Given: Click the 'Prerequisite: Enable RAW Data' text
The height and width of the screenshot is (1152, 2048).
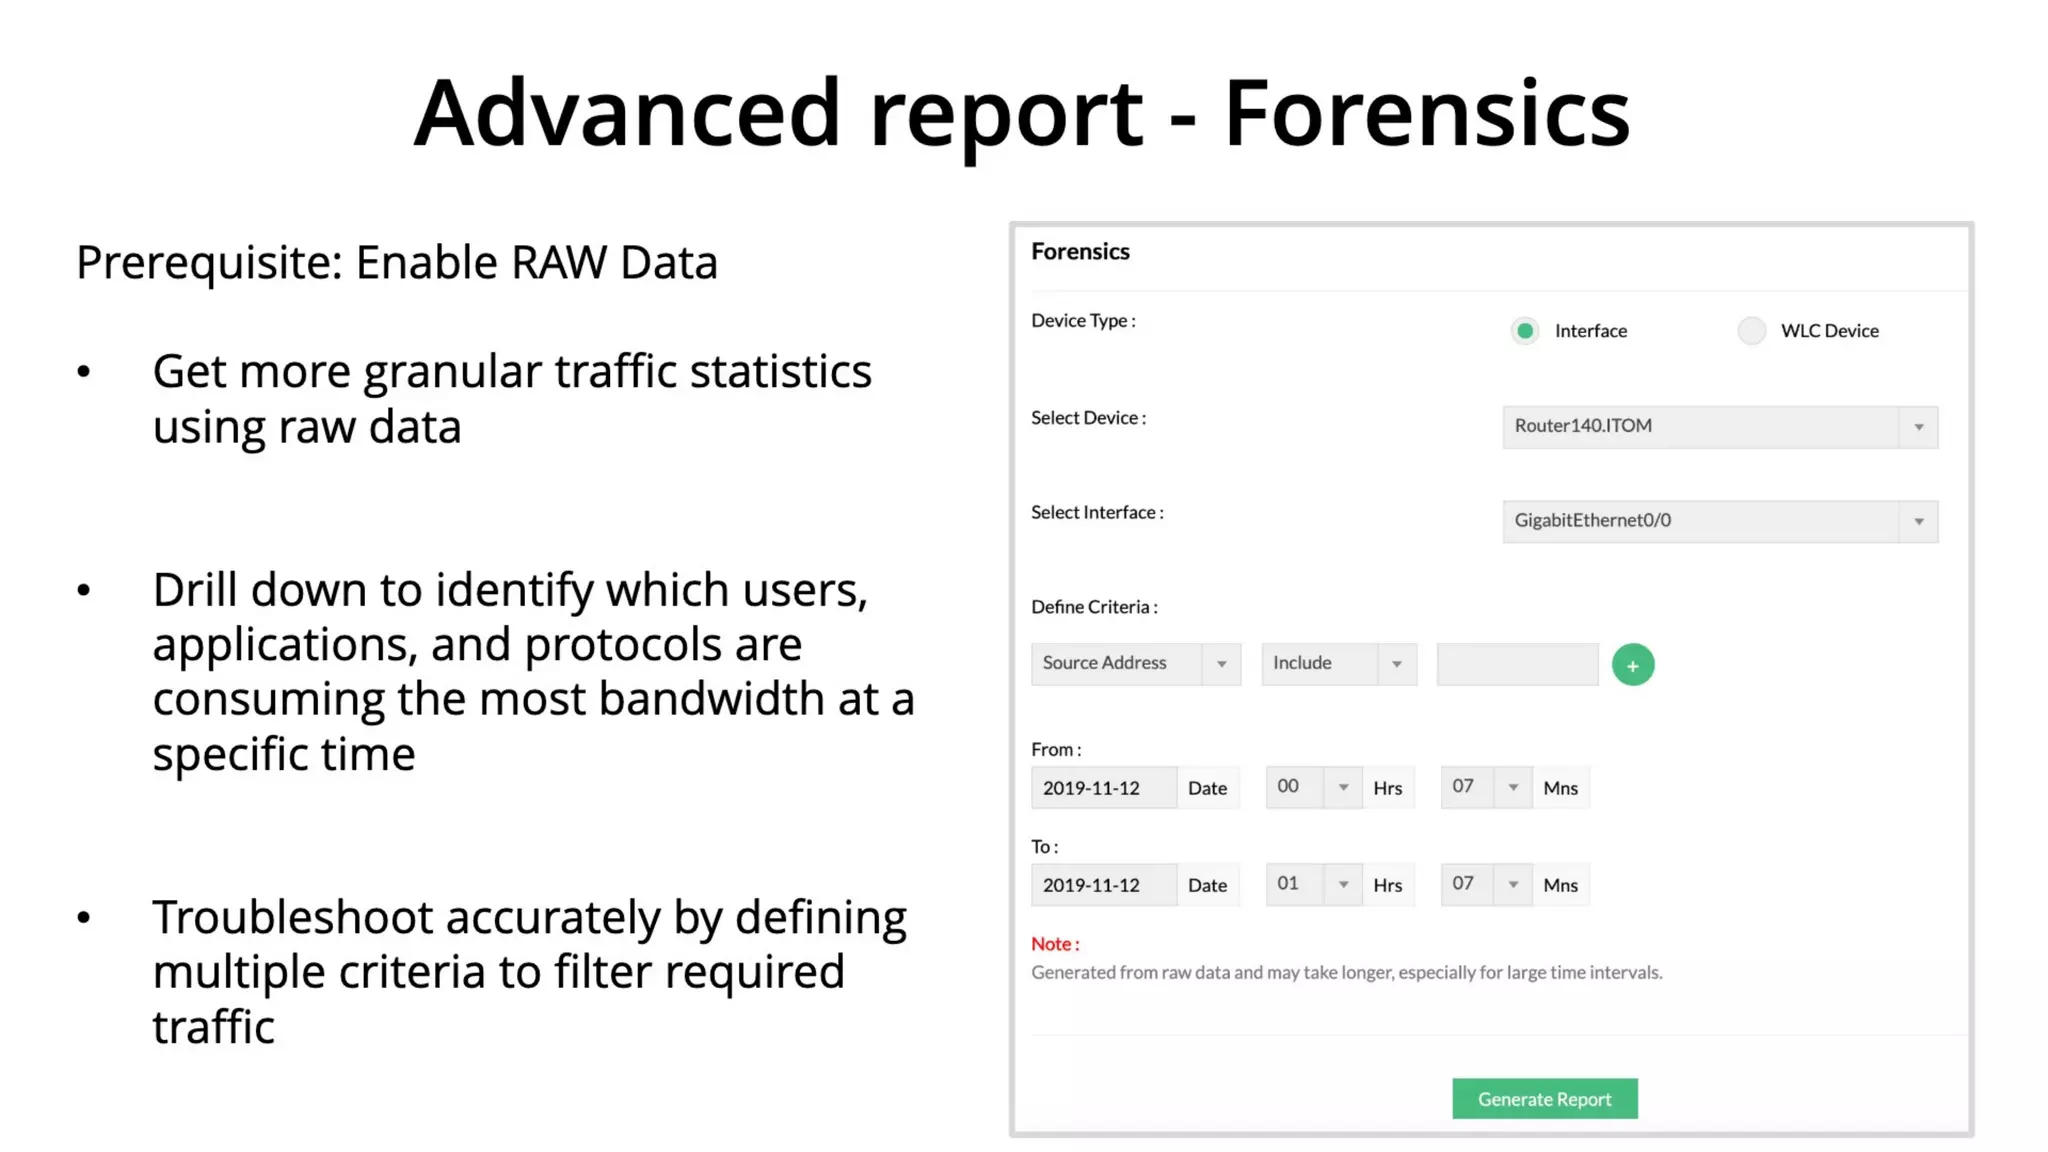Looking at the screenshot, I should [397, 263].
